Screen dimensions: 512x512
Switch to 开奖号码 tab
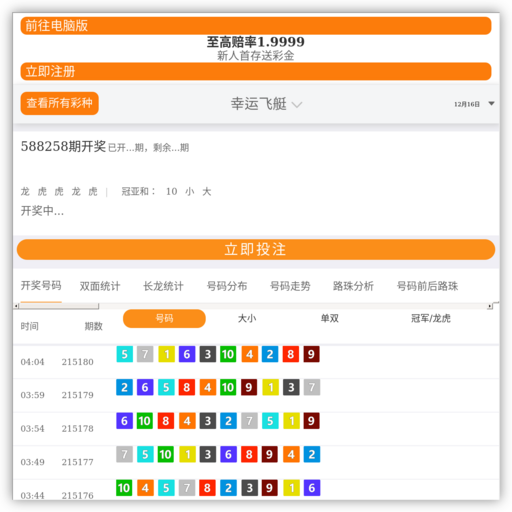[x=41, y=286]
